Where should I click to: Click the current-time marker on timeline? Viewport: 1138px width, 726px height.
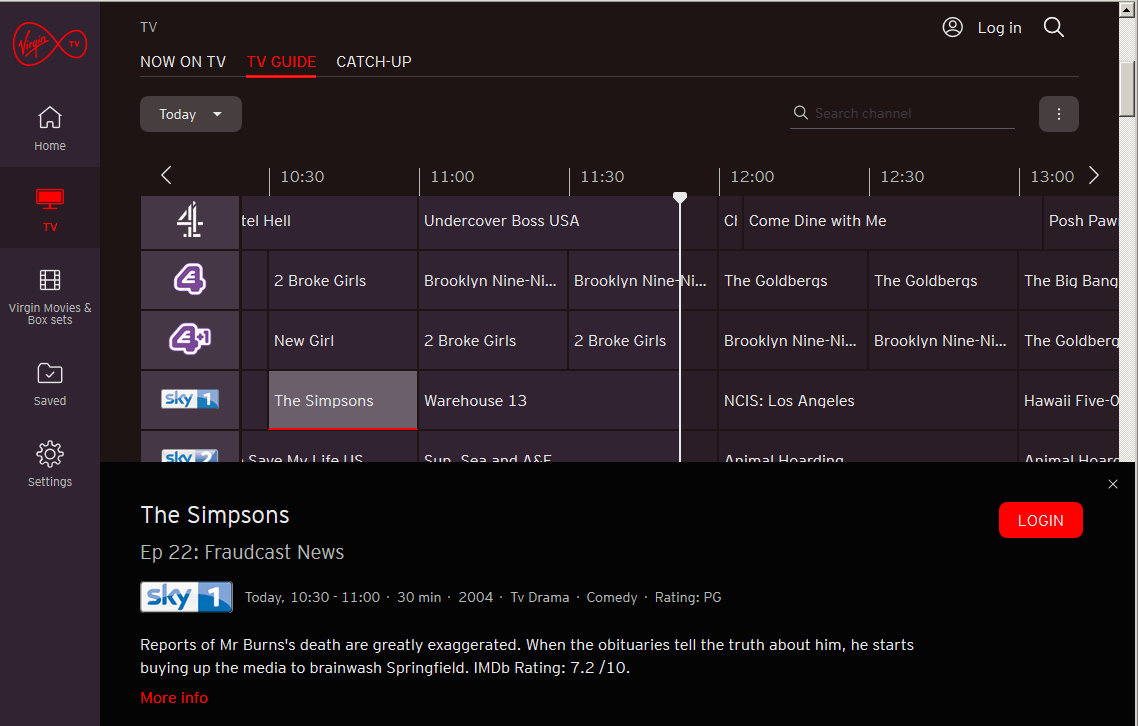(679, 198)
